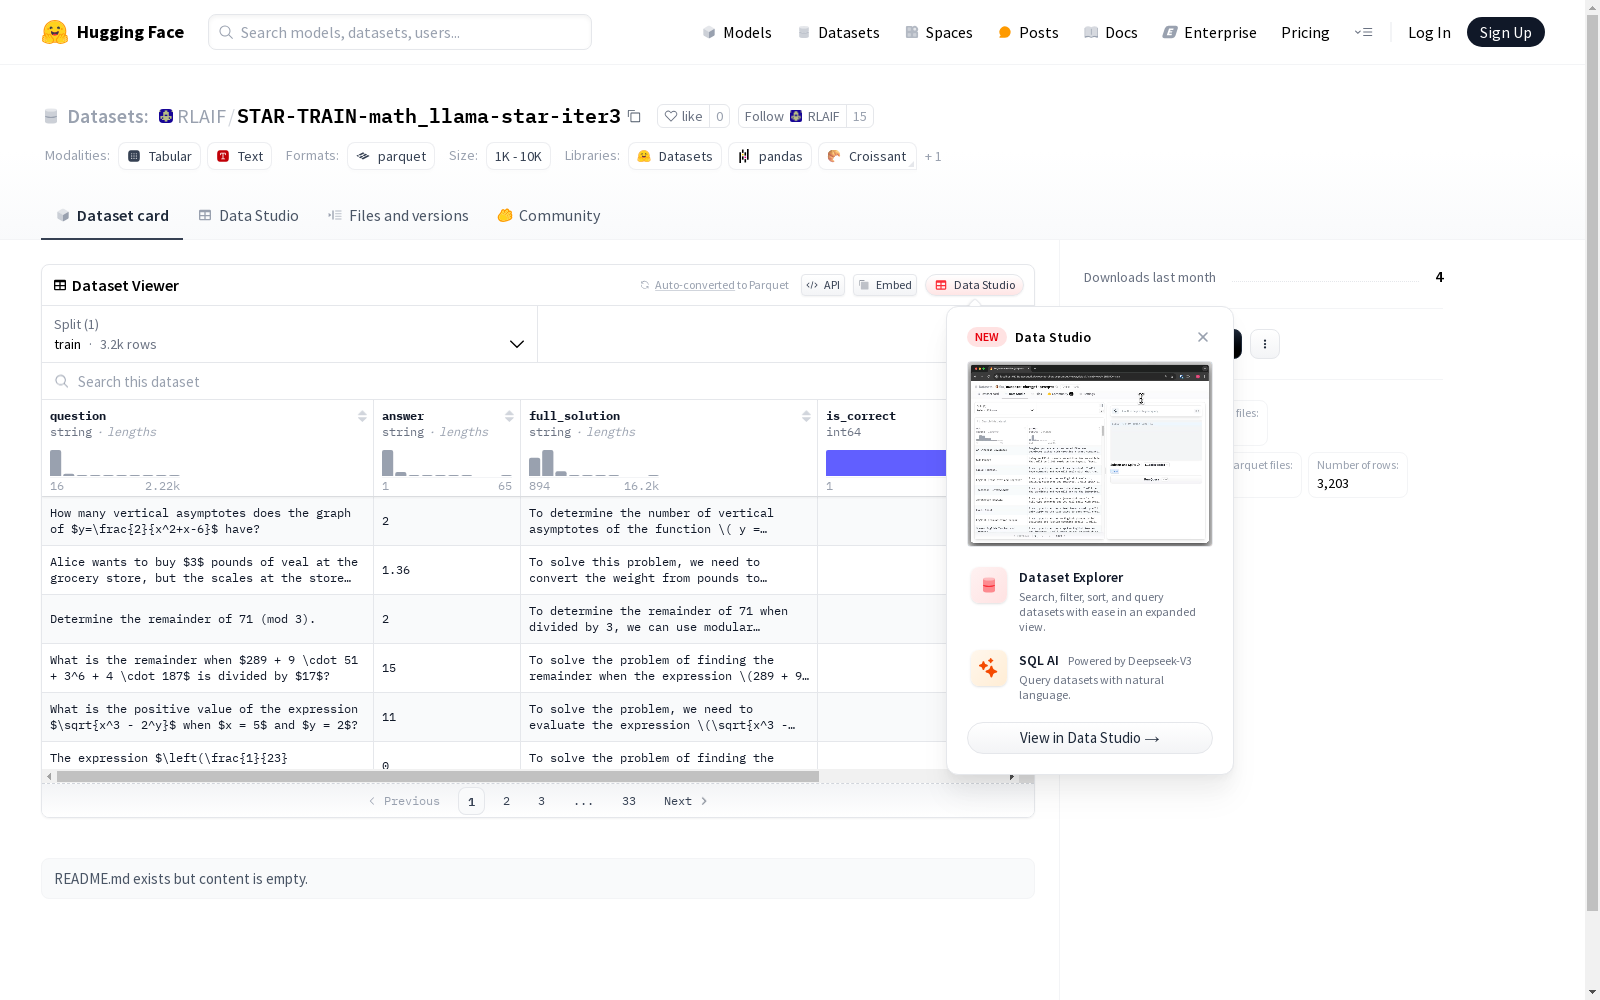Click the heart like icon button

click(671, 116)
